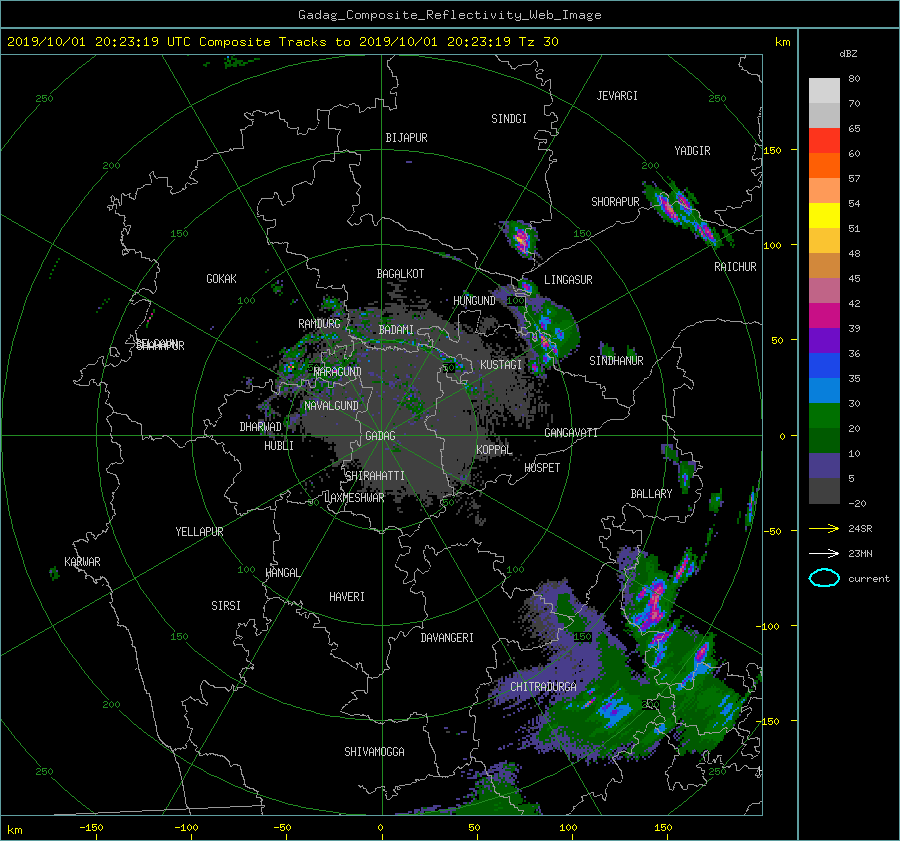Click the SINDHANUR city label
The image size is (900, 841).
[x=616, y=361]
